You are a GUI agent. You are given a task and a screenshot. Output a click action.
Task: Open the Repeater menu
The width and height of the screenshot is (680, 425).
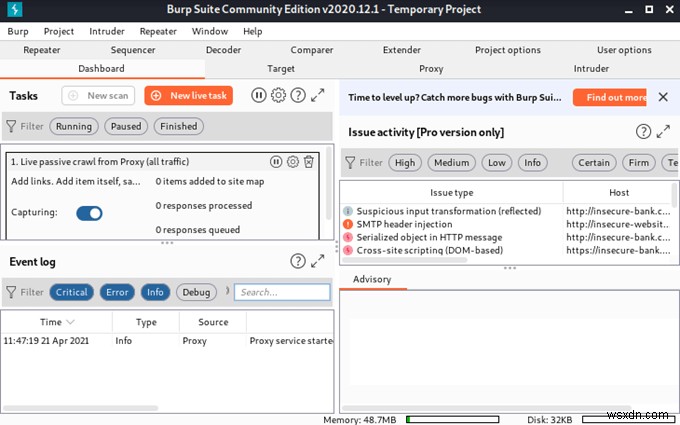(158, 31)
